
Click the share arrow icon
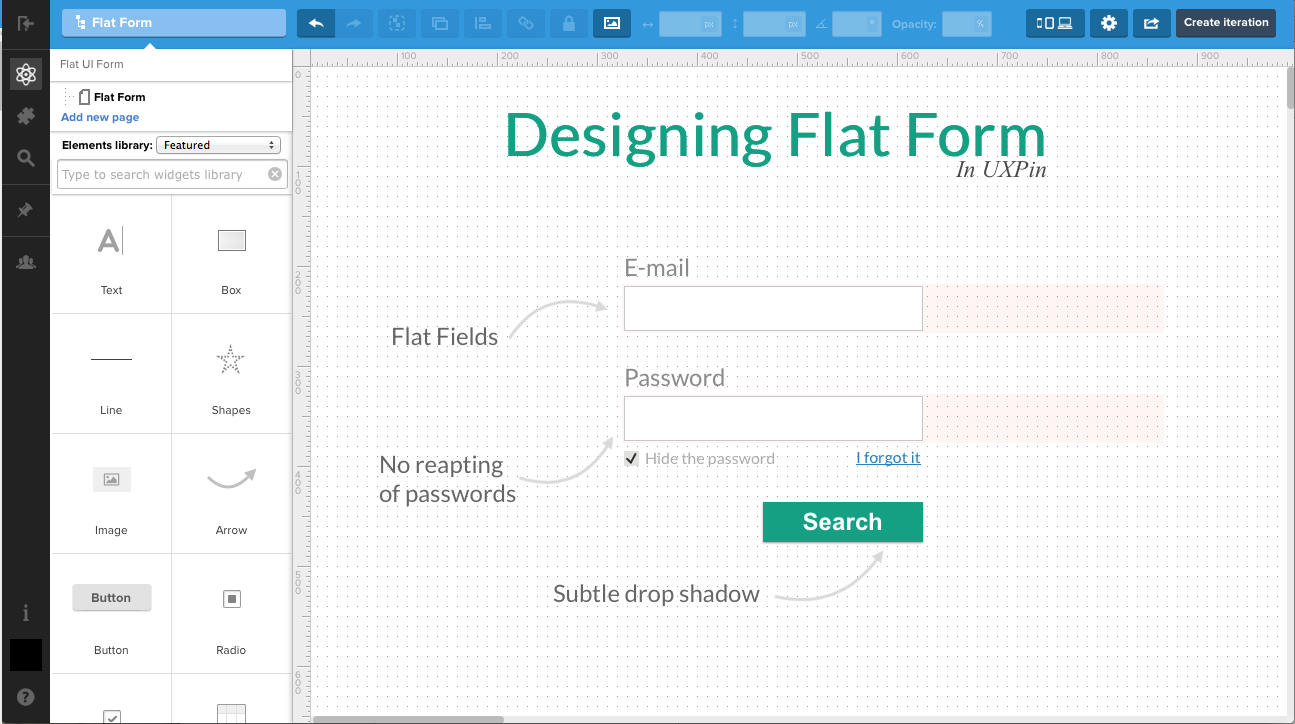click(x=1151, y=23)
